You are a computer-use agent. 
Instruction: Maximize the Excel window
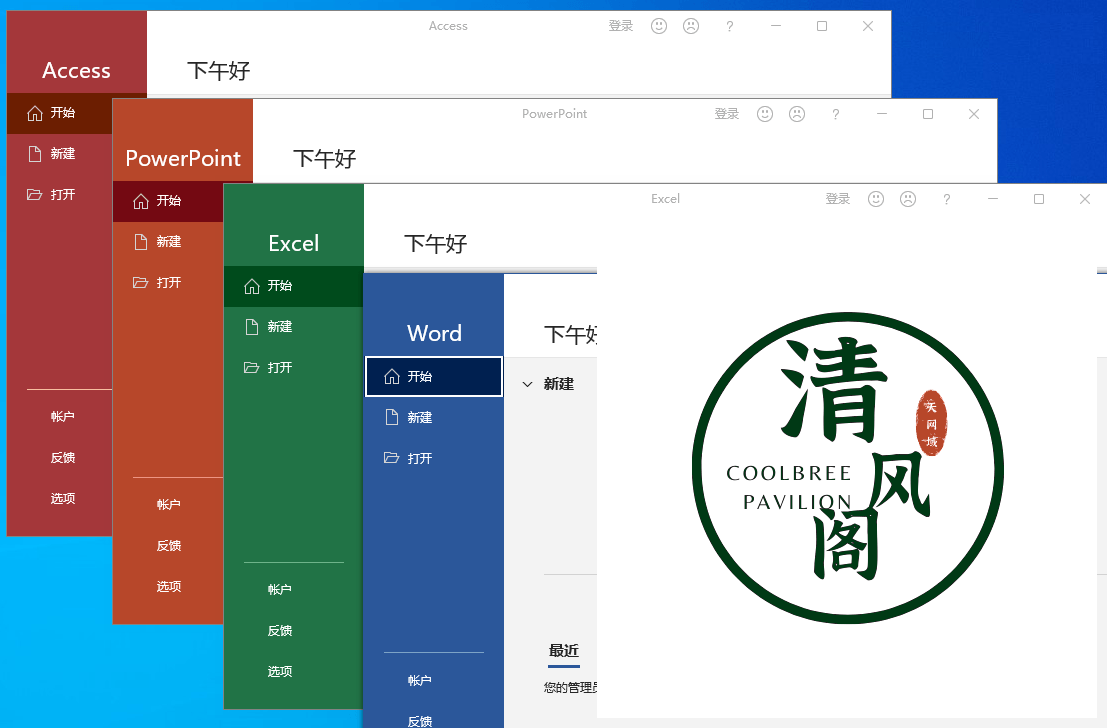click(1039, 199)
